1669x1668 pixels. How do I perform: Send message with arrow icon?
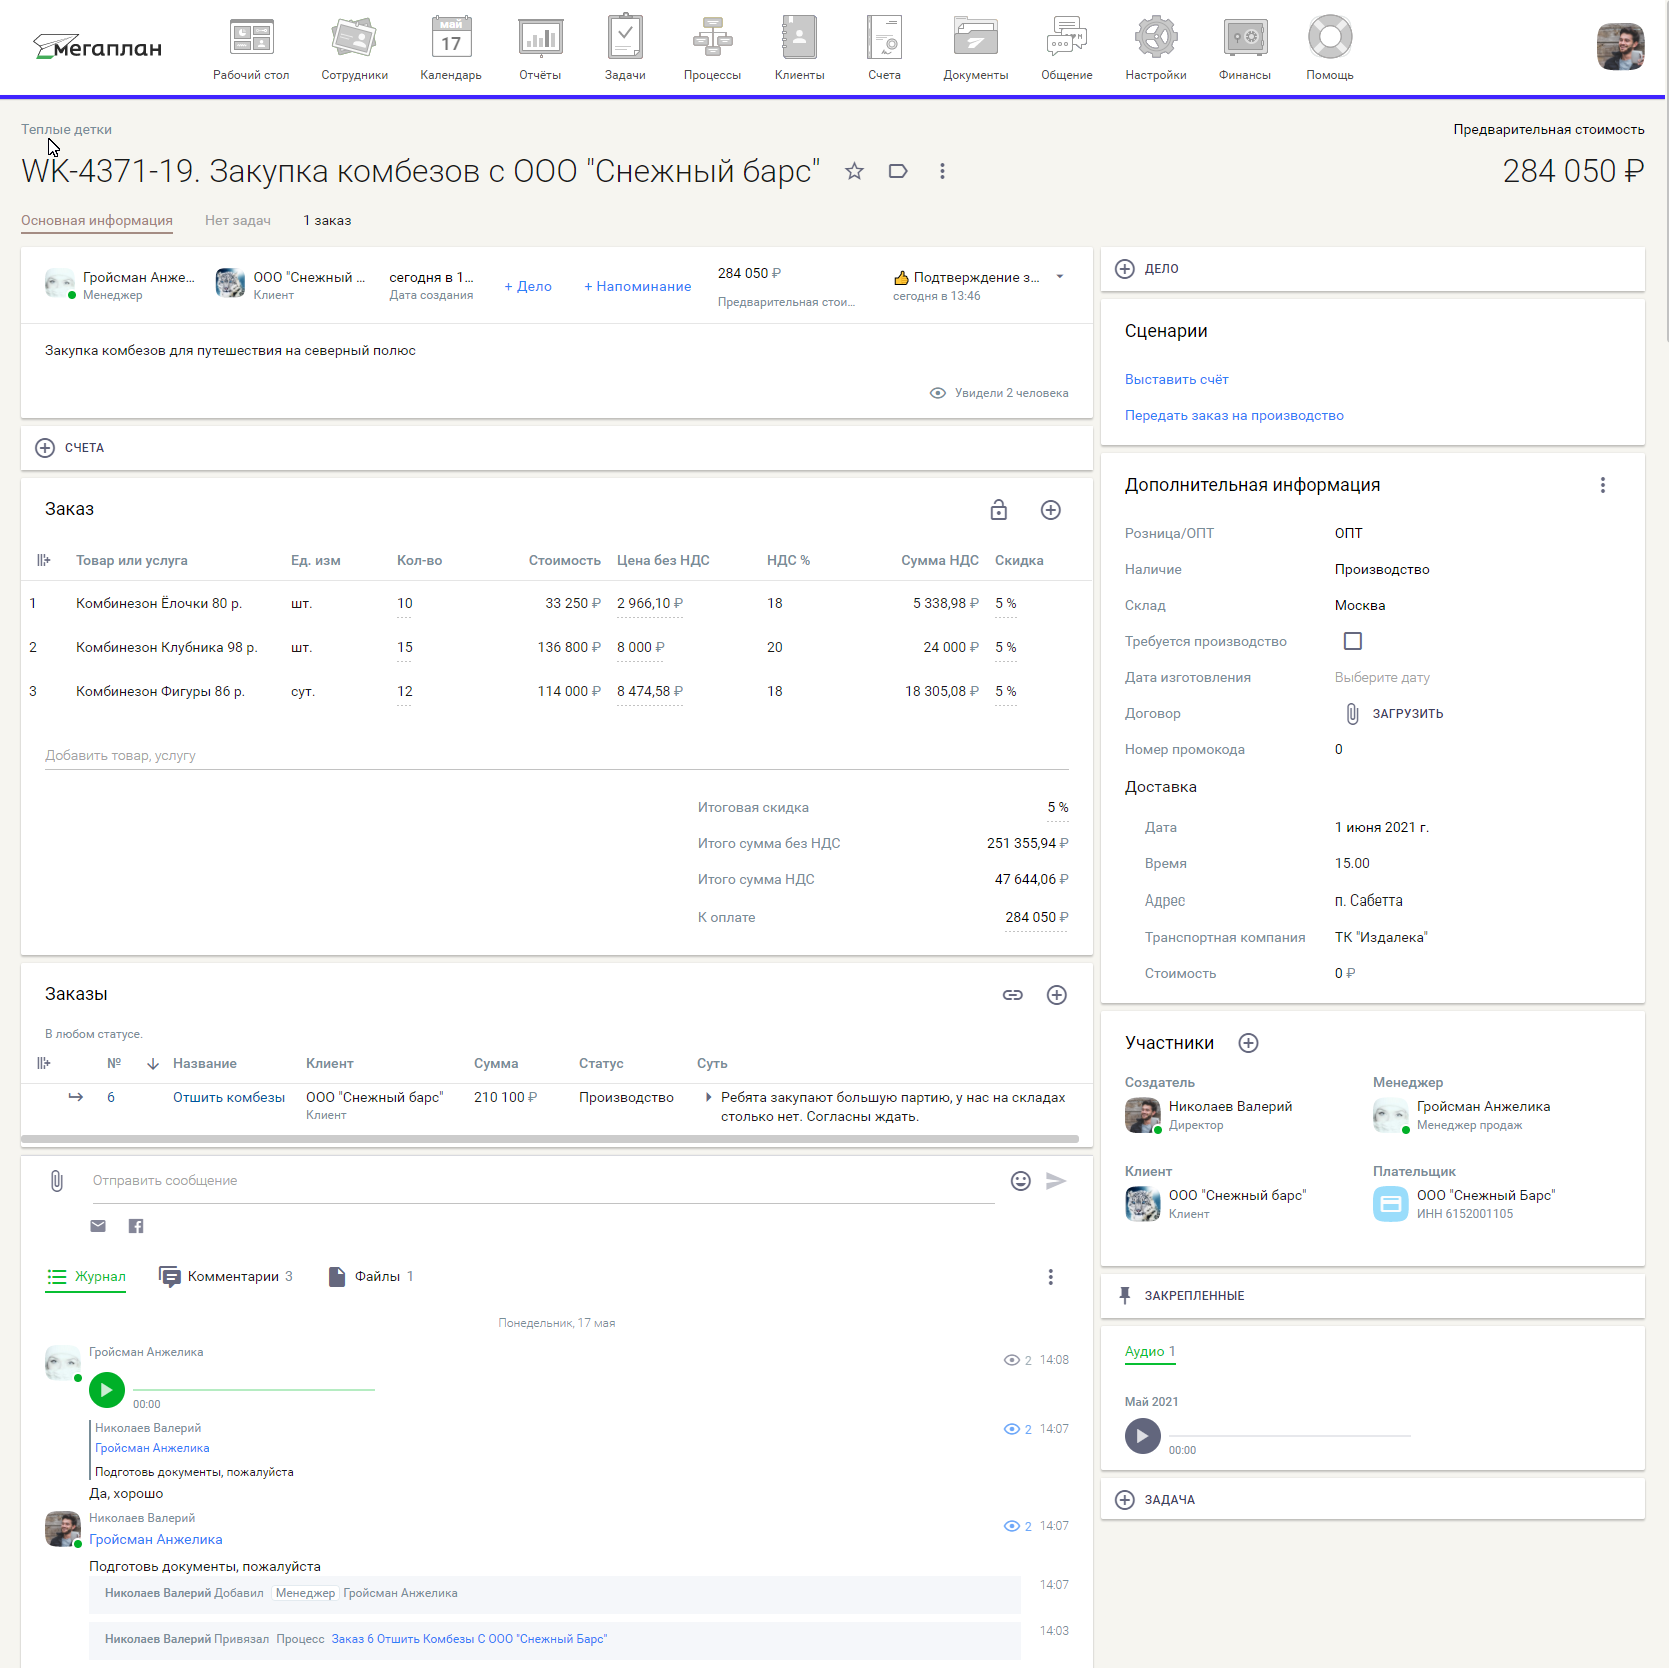(1056, 1181)
